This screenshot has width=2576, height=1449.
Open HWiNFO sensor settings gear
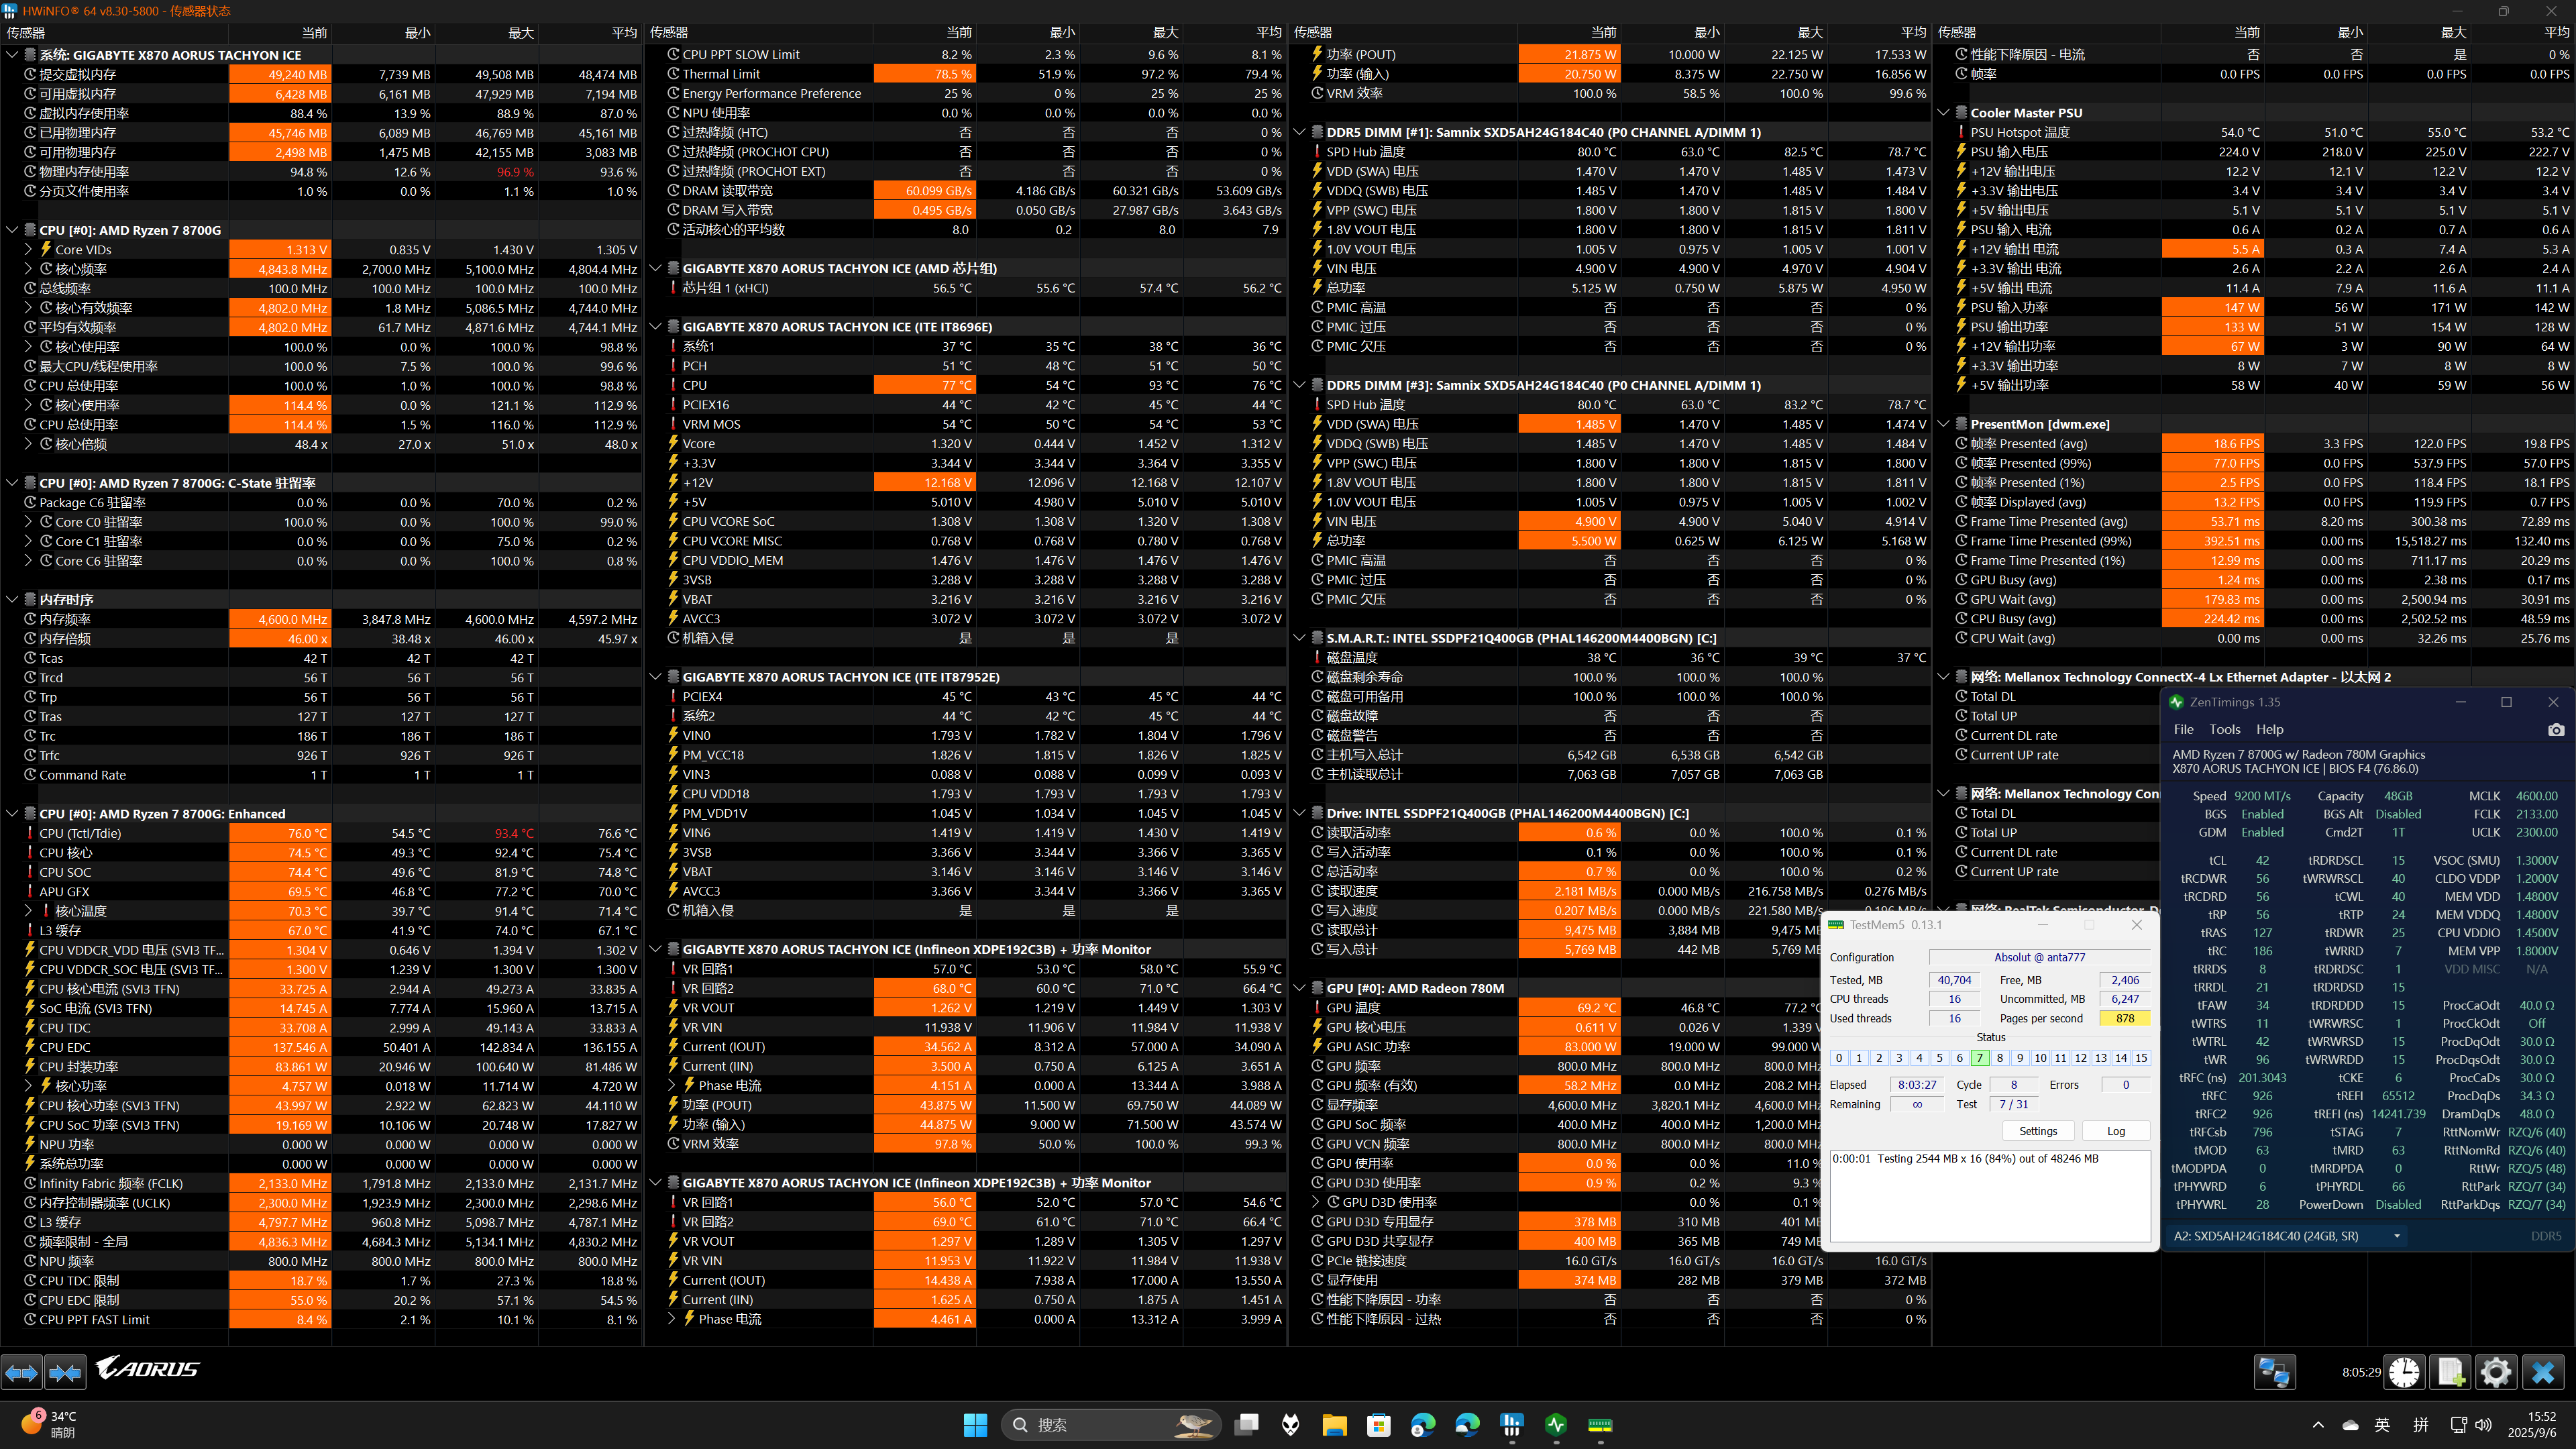point(2496,1372)
